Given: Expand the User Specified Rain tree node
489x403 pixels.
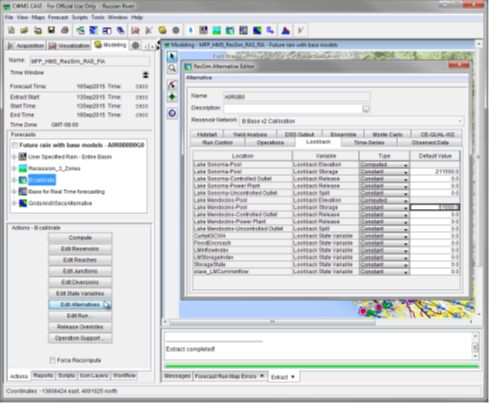Looking at the screenshot, I should (14, 156).
